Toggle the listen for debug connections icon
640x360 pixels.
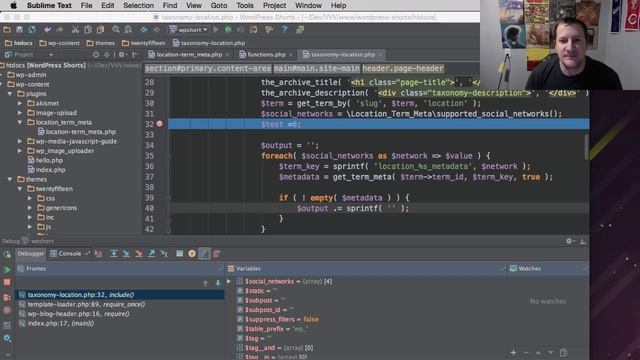[253, 29]
